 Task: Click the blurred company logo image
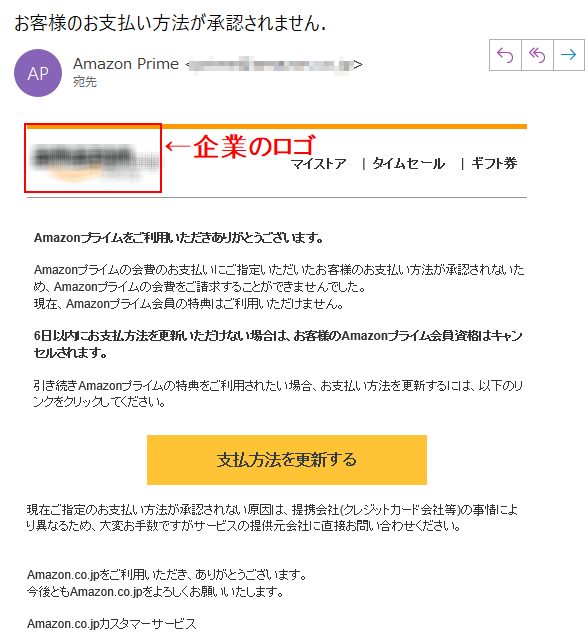(x=93, y=161)
